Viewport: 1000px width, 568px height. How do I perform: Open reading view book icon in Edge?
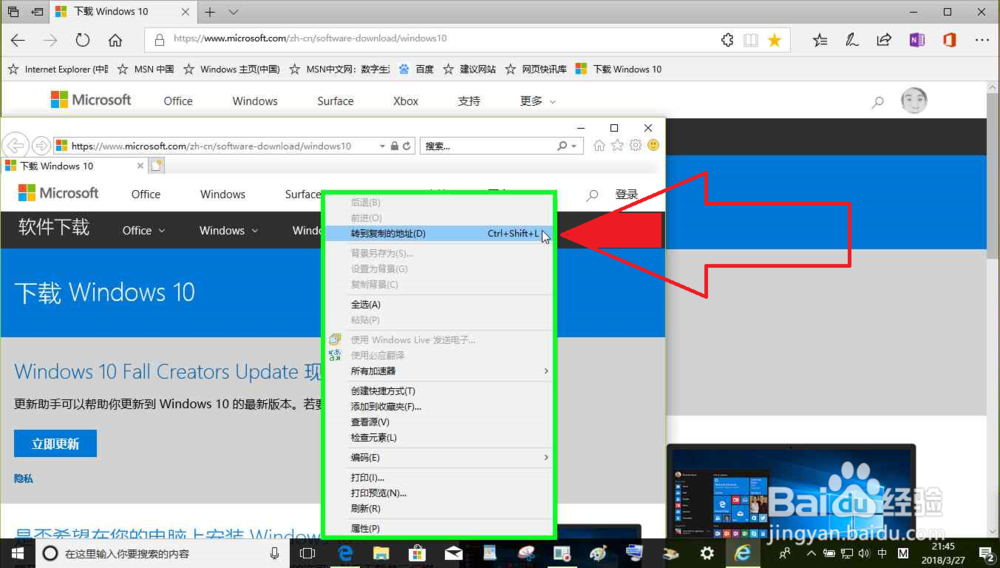[x=751, y=40]
